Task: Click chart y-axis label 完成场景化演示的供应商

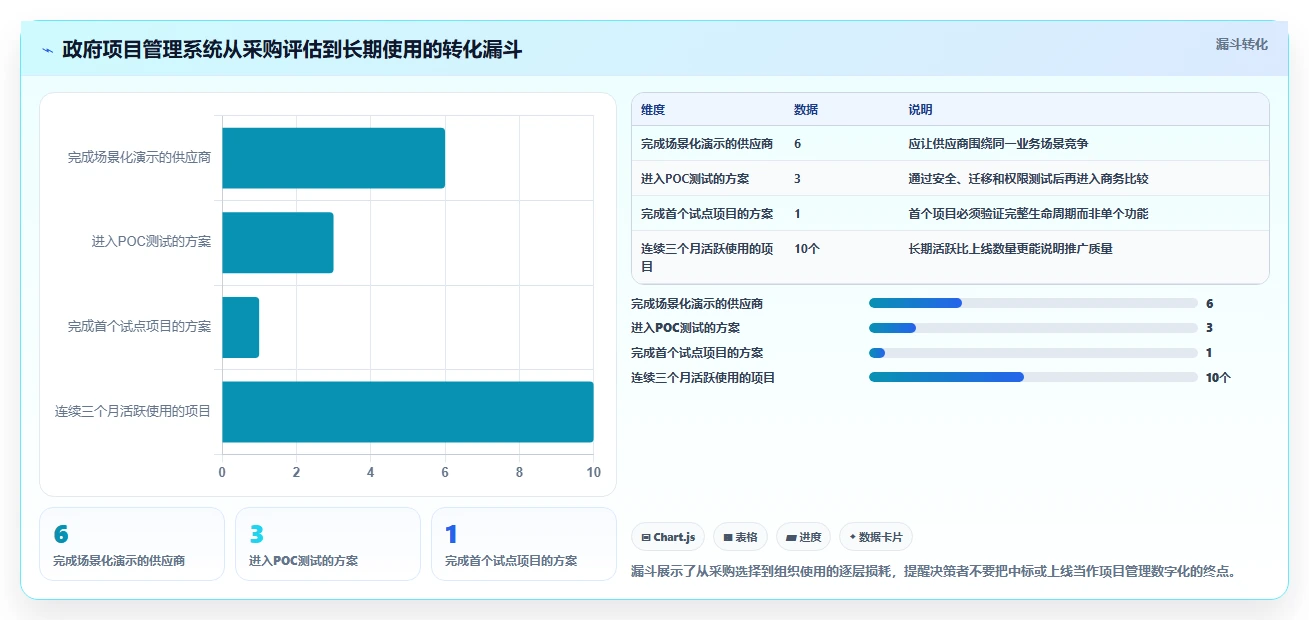Action: (x=139, y=158)
